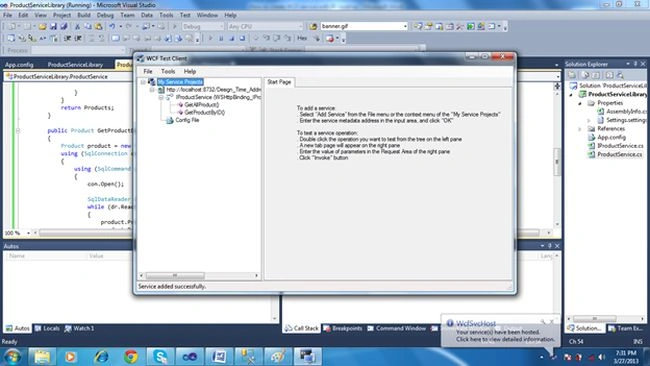Viewport: 650px width, 366px height.
Task: Click the Stop Debugging toolbar icon
Action: click(x=231, y=38)
